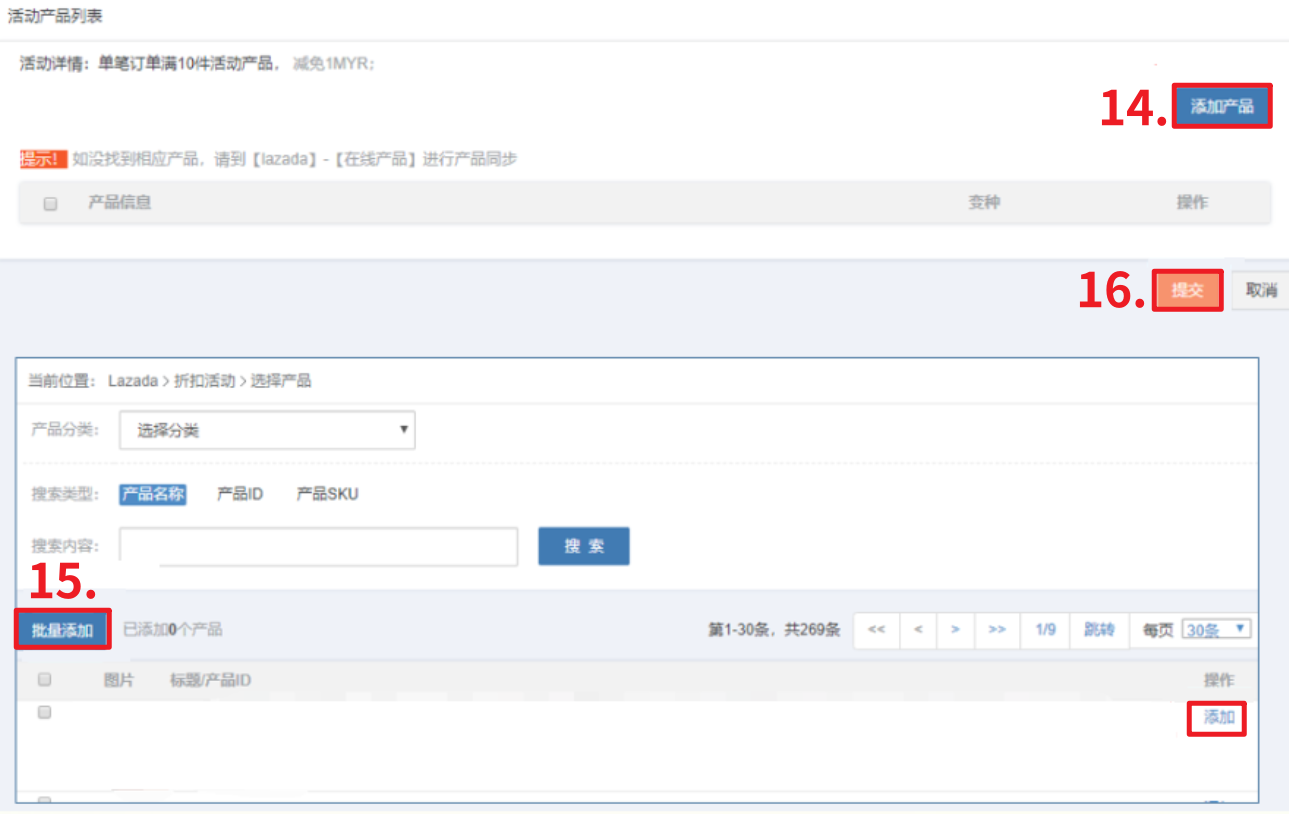Select 产品ID search type

tap(240, 494)
